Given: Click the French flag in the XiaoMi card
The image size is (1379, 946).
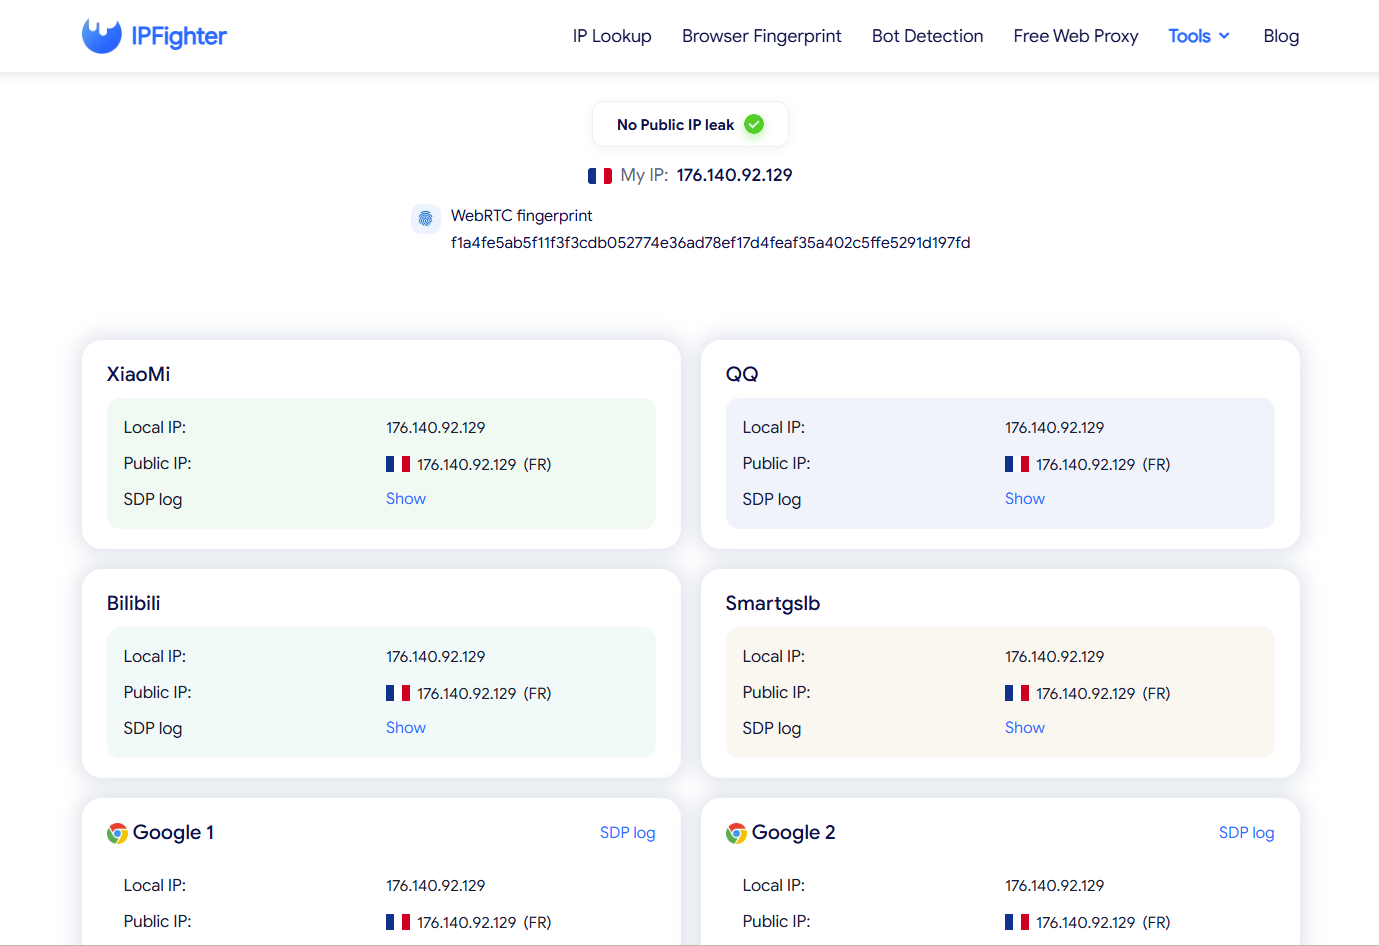Looking at the screenshot, I should point(398,464).
